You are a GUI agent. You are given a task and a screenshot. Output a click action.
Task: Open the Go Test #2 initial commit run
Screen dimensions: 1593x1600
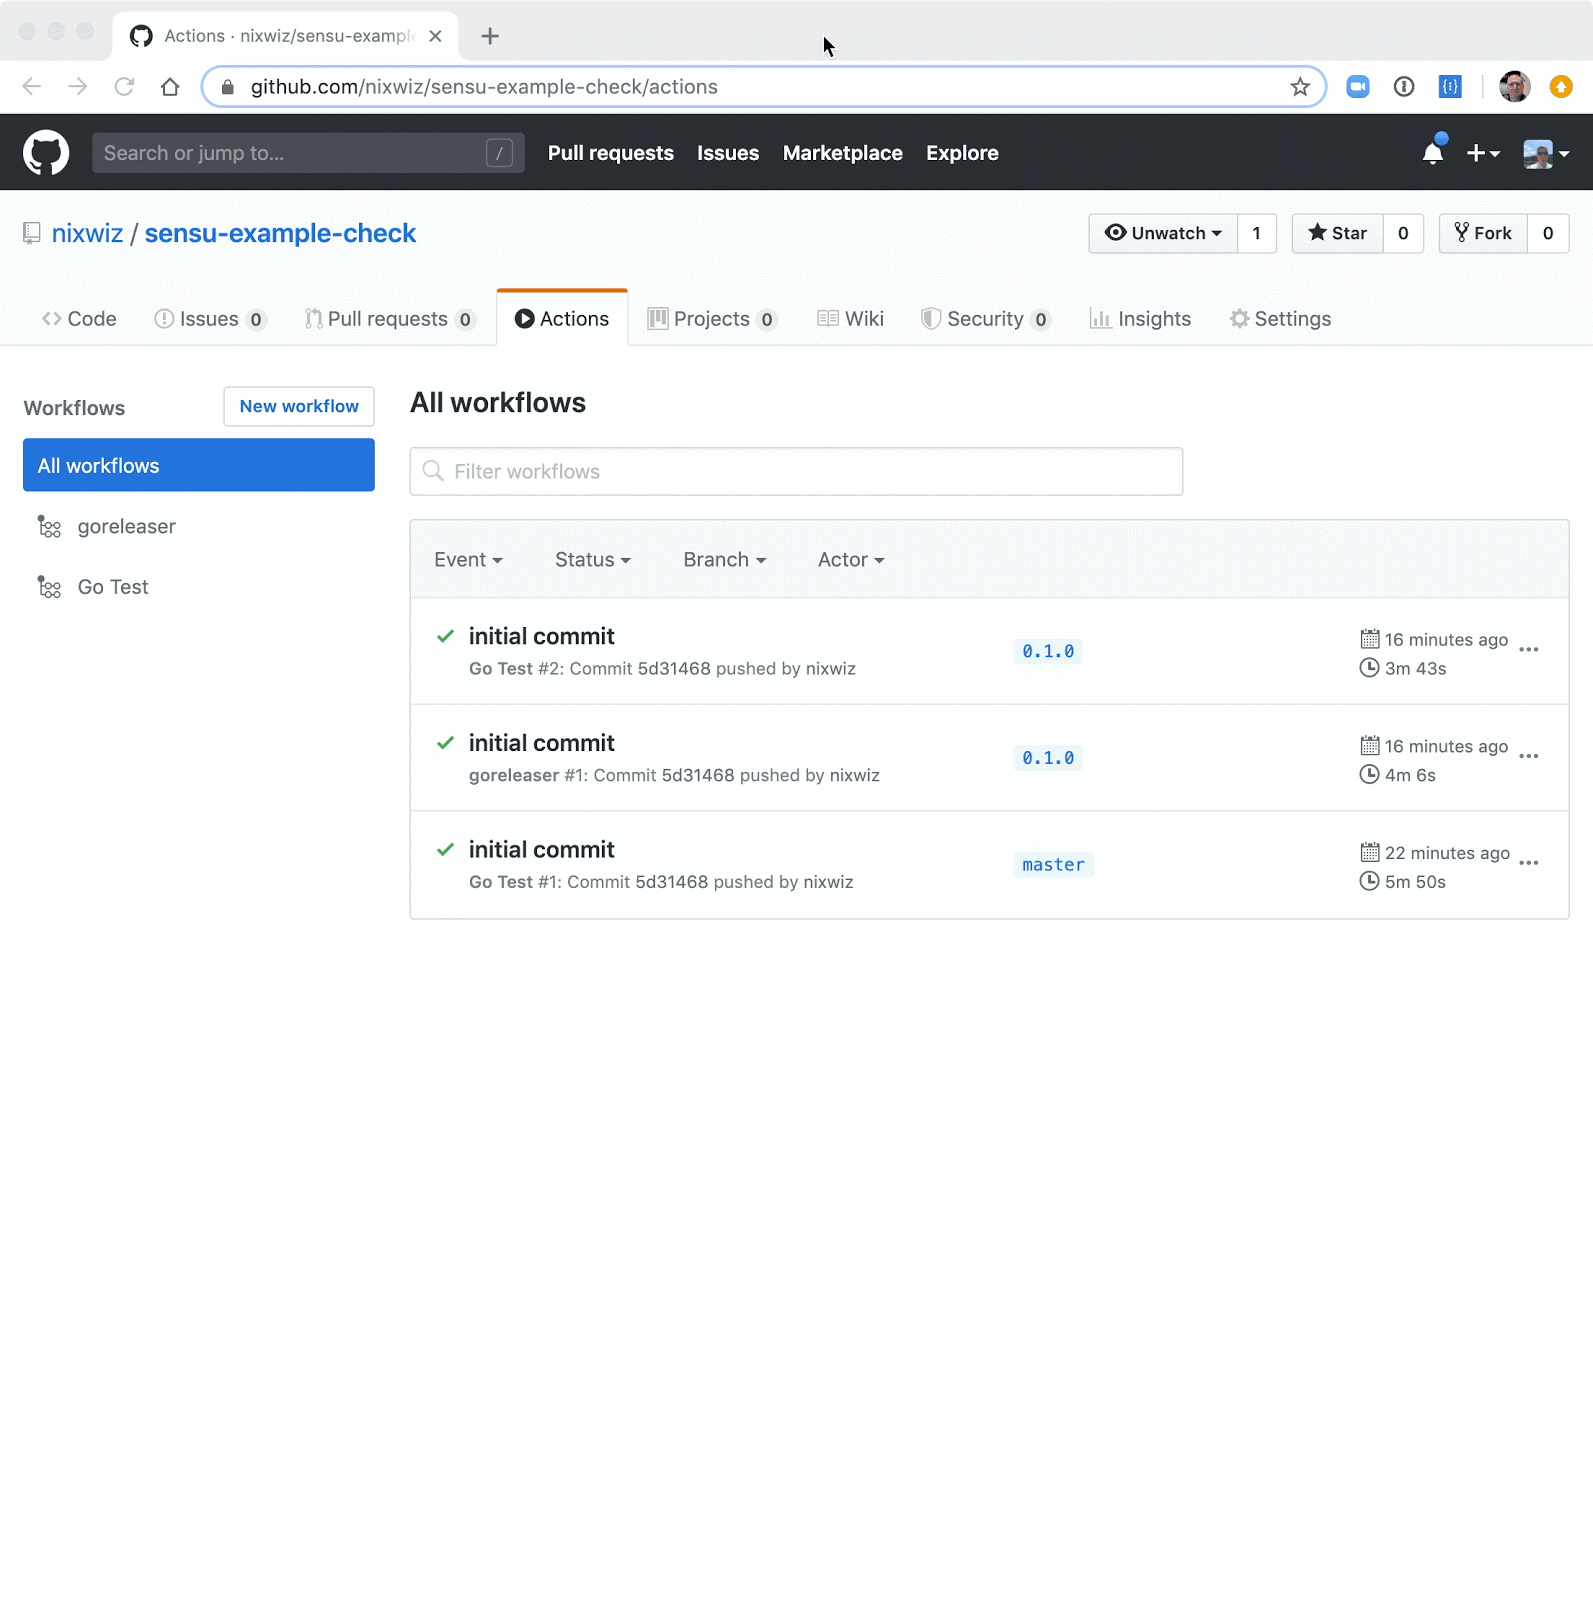pyautogui.click(x=541, y=636)
